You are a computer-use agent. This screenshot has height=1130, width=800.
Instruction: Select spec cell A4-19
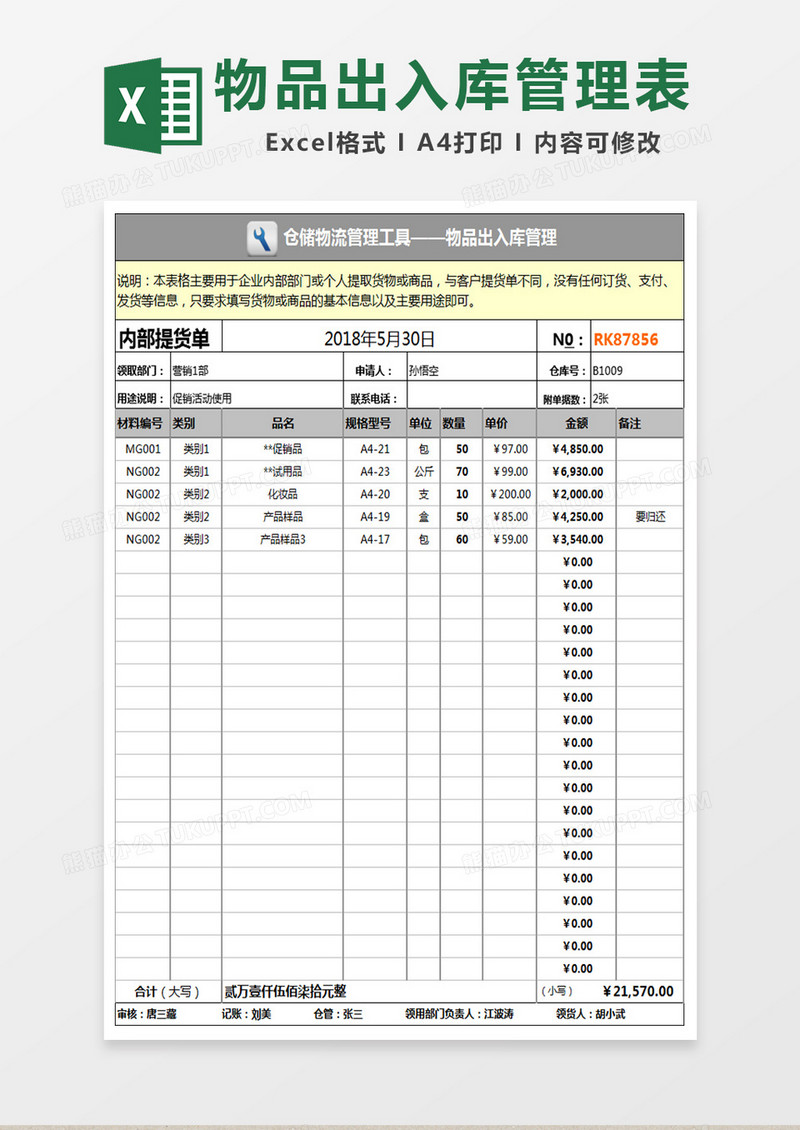(x=375, y=517)
